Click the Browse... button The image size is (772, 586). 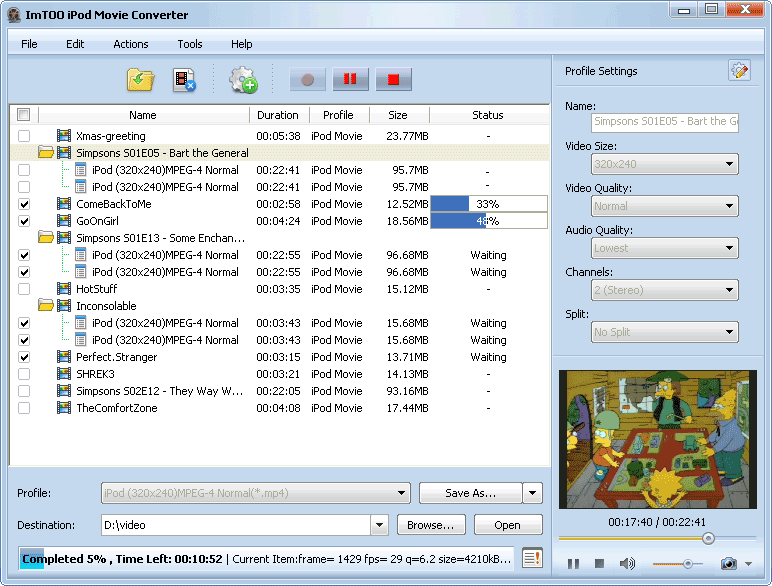(x=431, y=525)
